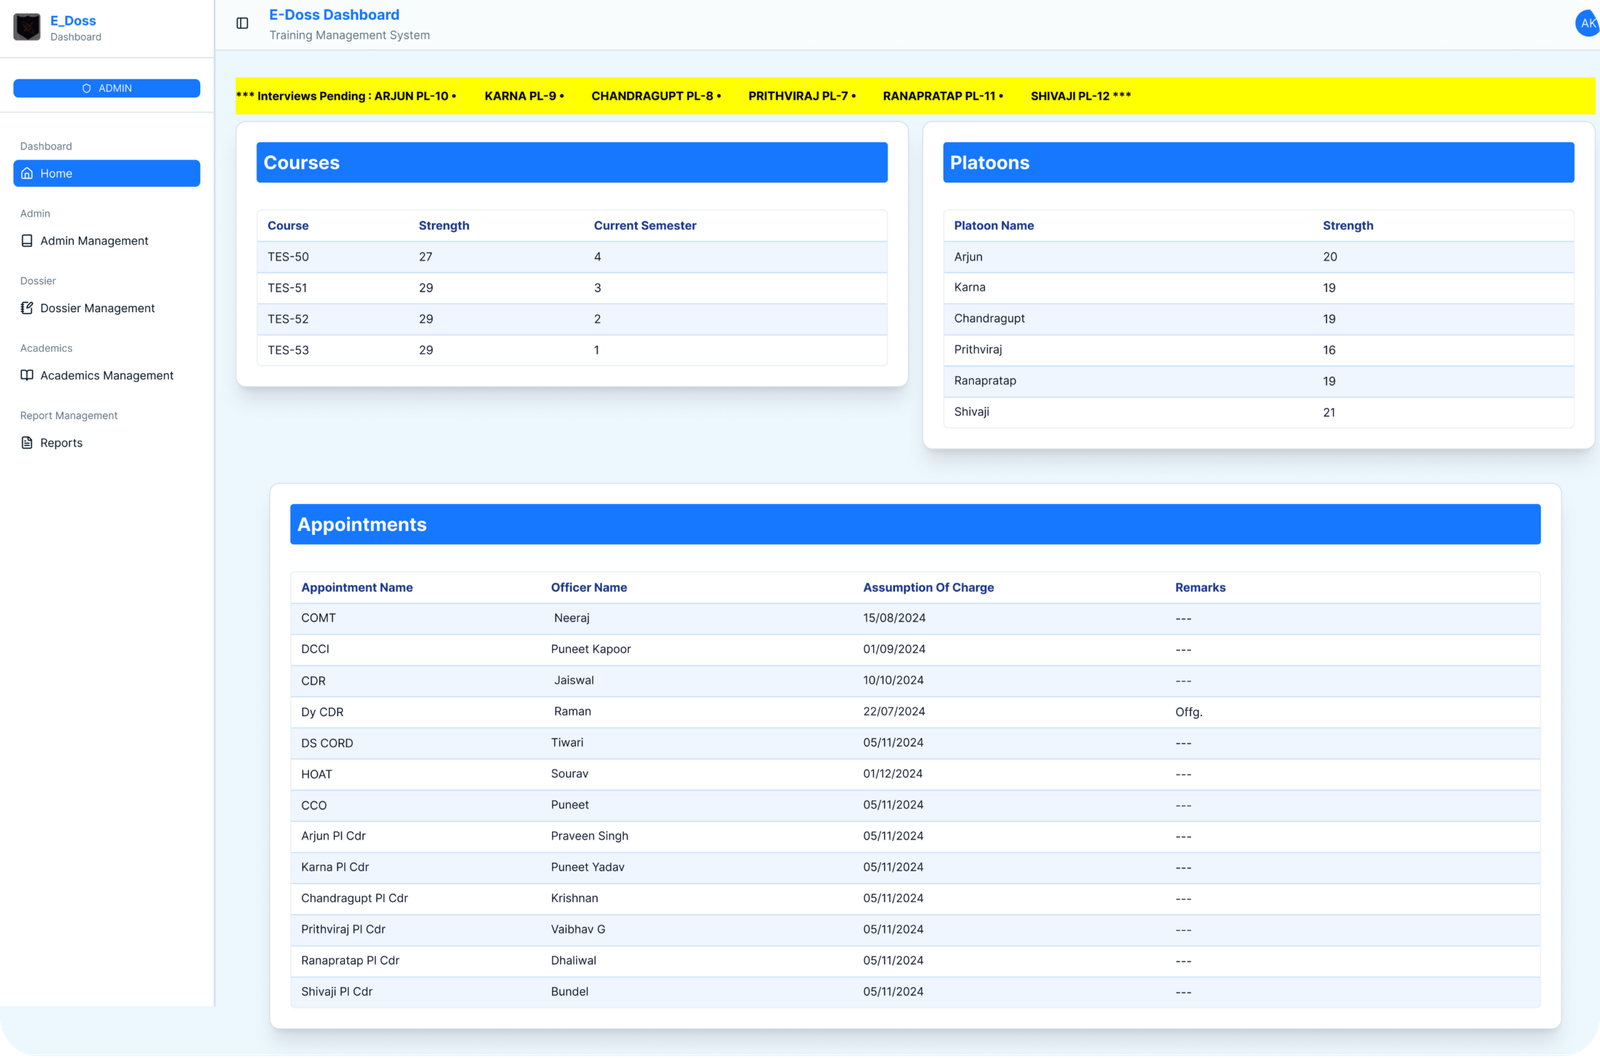Click the Current Semester column header
1600x1059 pixels.
click(x=645, y=226)
